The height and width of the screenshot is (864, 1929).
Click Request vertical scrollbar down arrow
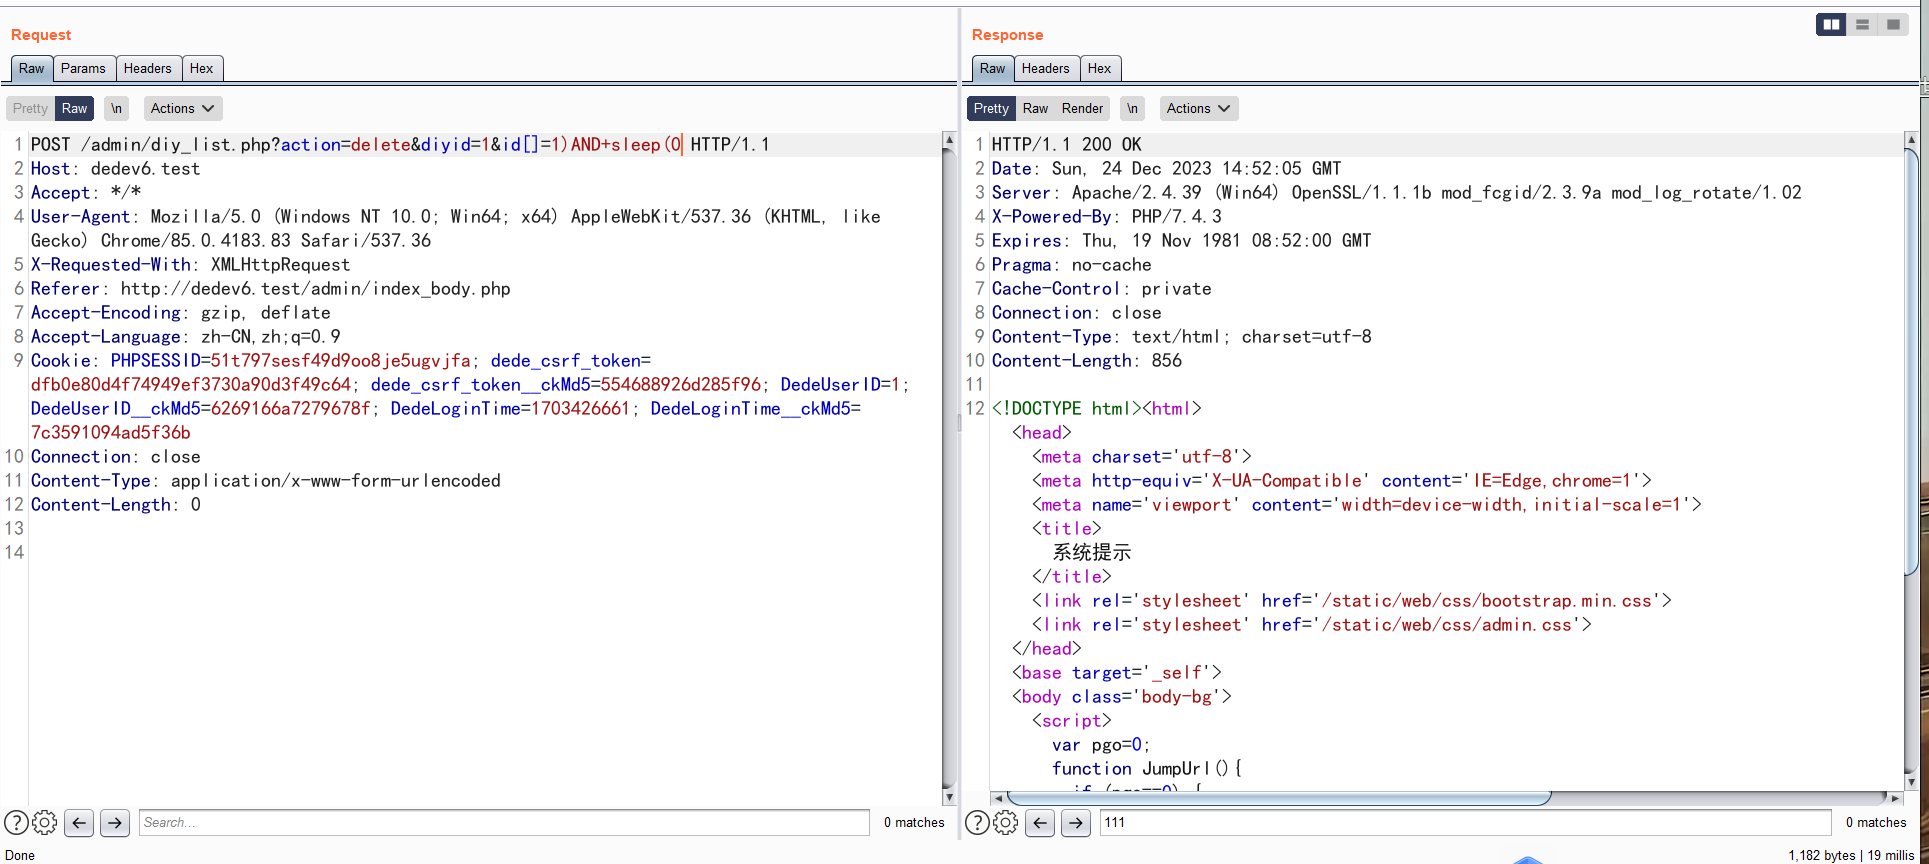[949, 797]
